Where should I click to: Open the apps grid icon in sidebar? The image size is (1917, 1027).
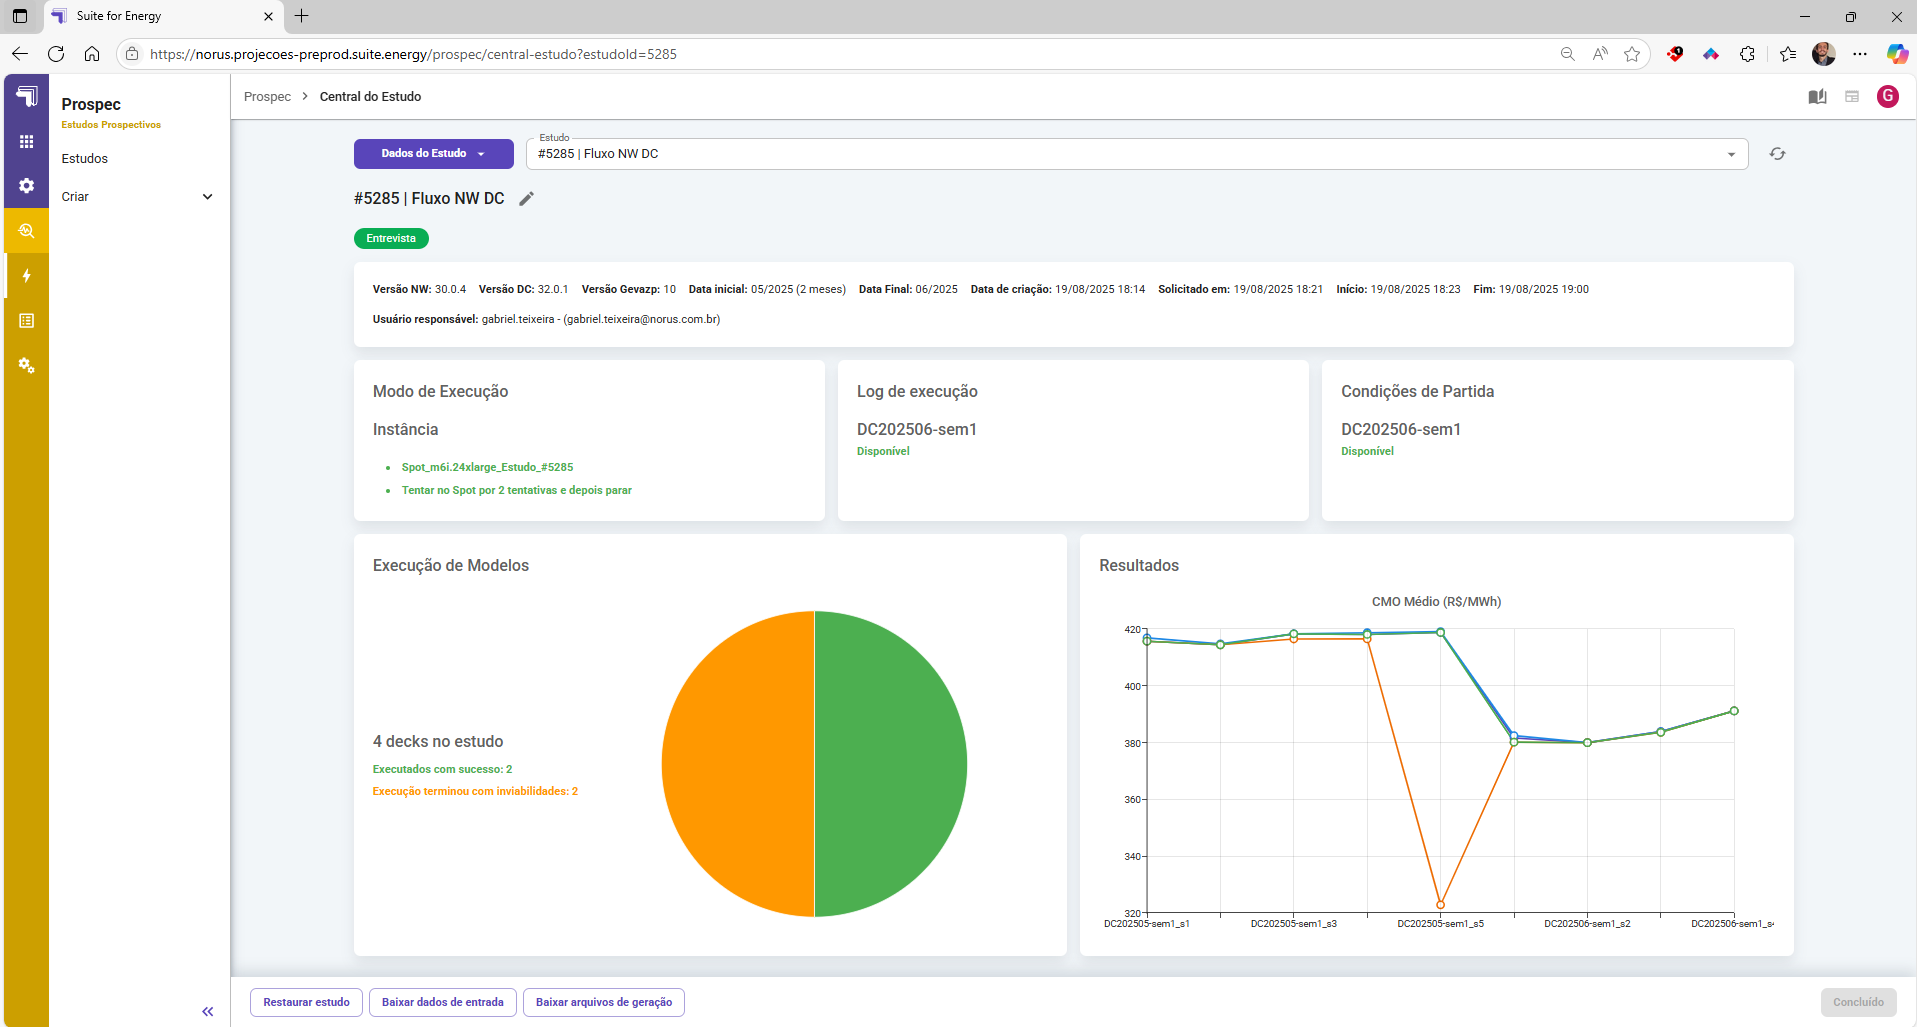(x=27, y=142)
